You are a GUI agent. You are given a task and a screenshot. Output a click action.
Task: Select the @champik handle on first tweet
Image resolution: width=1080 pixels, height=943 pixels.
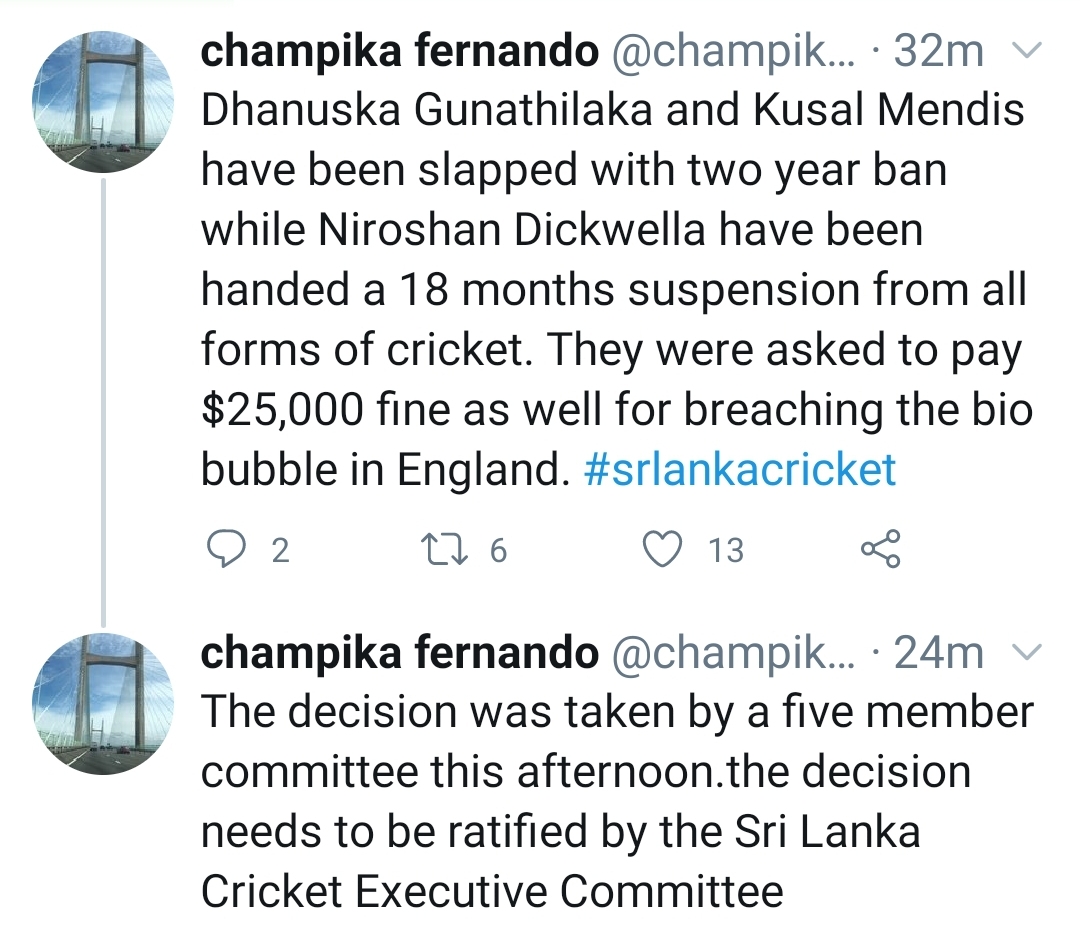click(733, 52)
